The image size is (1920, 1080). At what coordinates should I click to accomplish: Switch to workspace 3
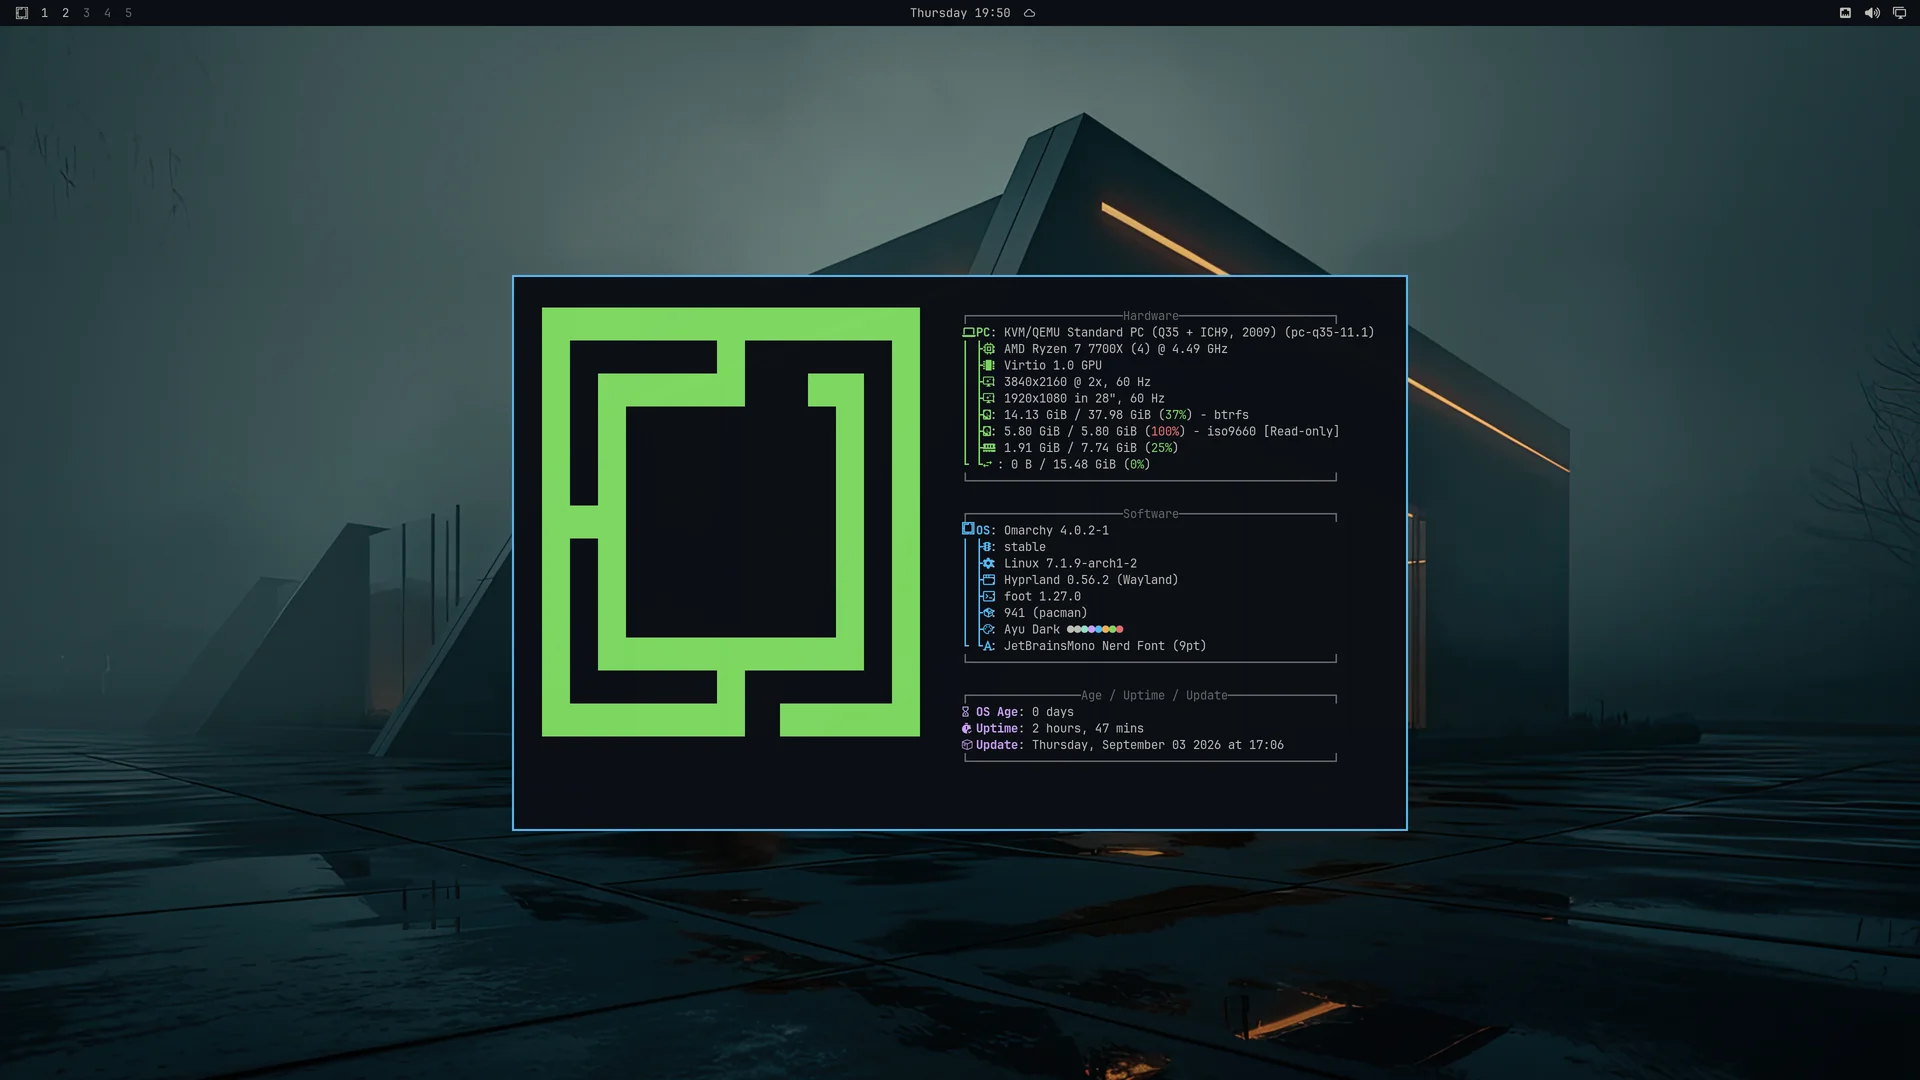[x=86, y=13]
